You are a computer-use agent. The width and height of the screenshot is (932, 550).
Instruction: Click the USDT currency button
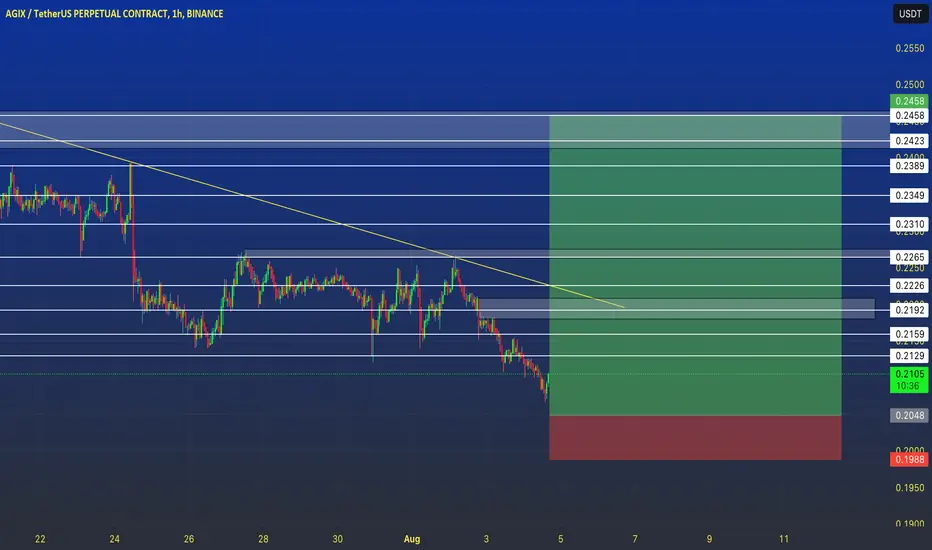910,14
